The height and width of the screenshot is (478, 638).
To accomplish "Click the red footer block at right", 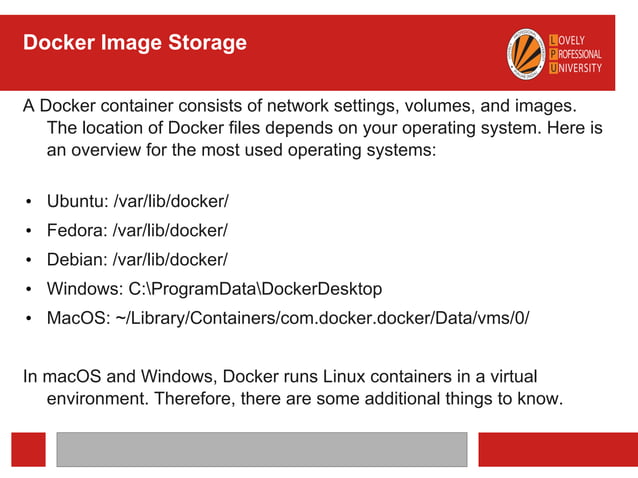I will pyautogui.click(x=558, y=450).
